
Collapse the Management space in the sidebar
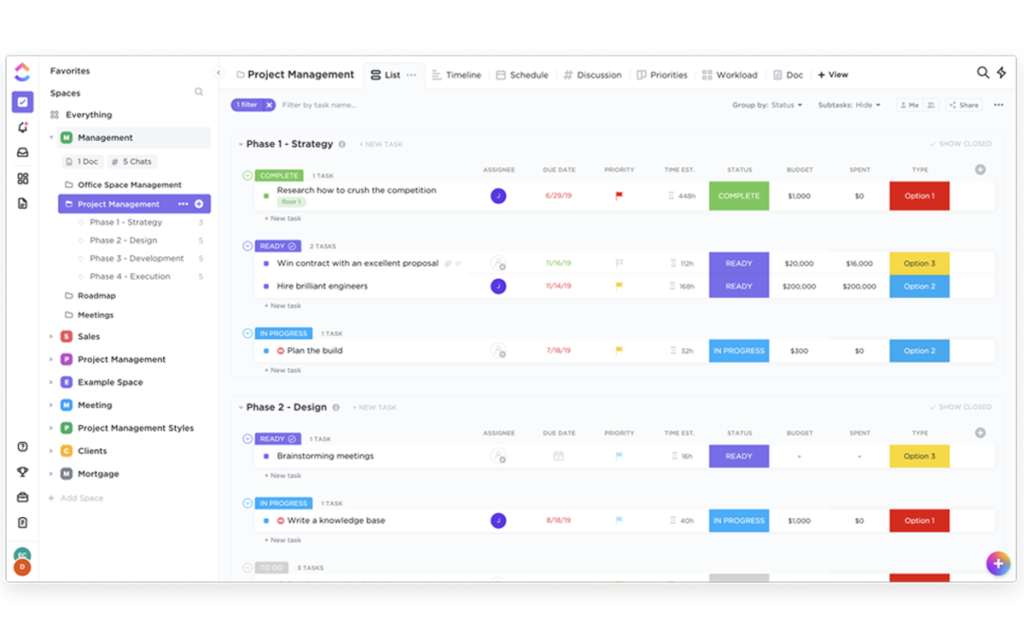[50, 137]
